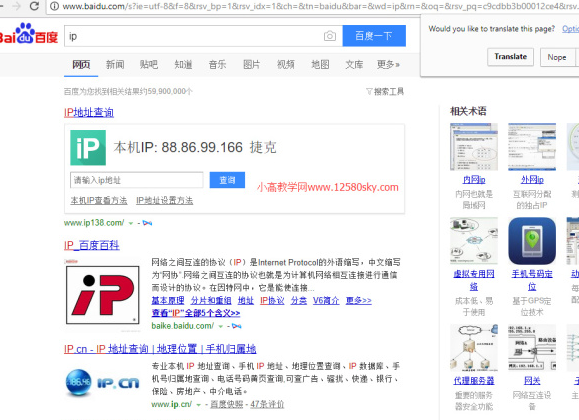Switch to the 文库 tab
The height and width of the screenshot is (420, 579).
point(354,65)
